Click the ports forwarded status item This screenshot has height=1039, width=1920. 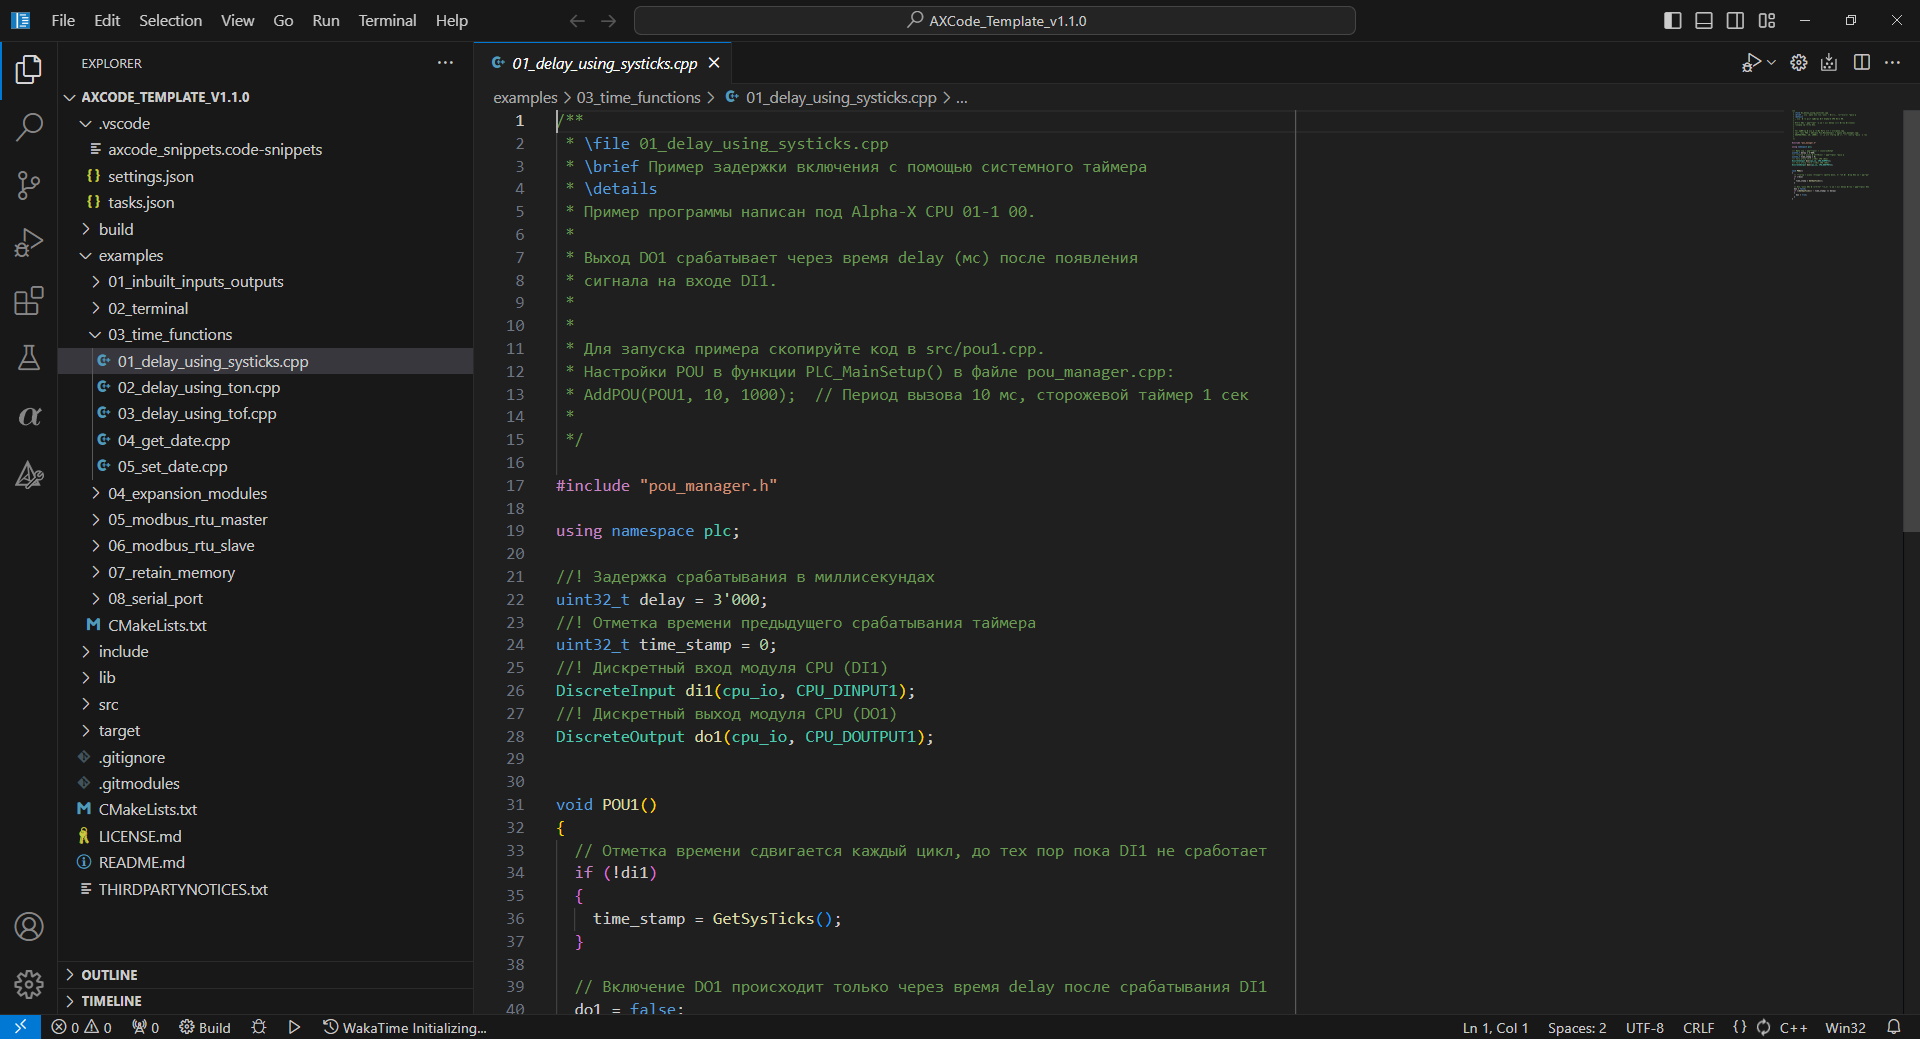(146, 1027)
